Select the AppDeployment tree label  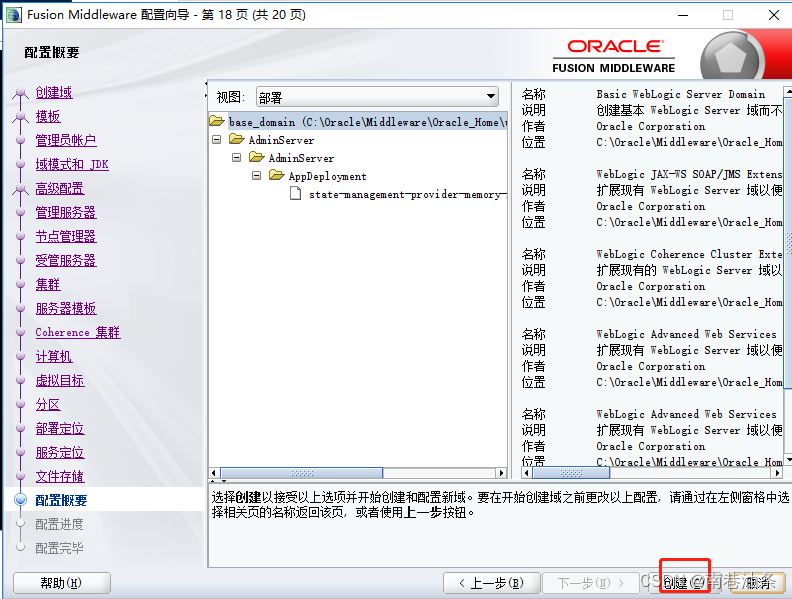[327, 176]
